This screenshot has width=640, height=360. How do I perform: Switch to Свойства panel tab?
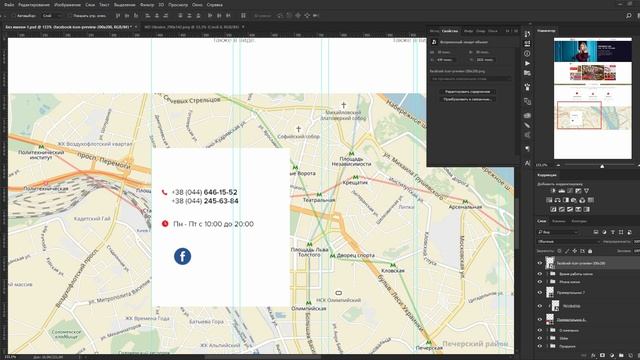[x=450, y=31]
